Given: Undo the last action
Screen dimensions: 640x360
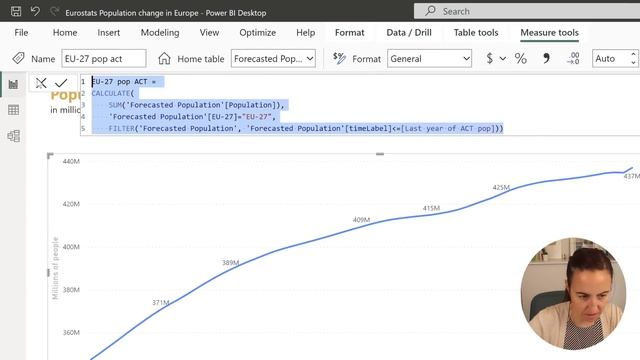Looking at the screenshot, I should tap(35, 11).
